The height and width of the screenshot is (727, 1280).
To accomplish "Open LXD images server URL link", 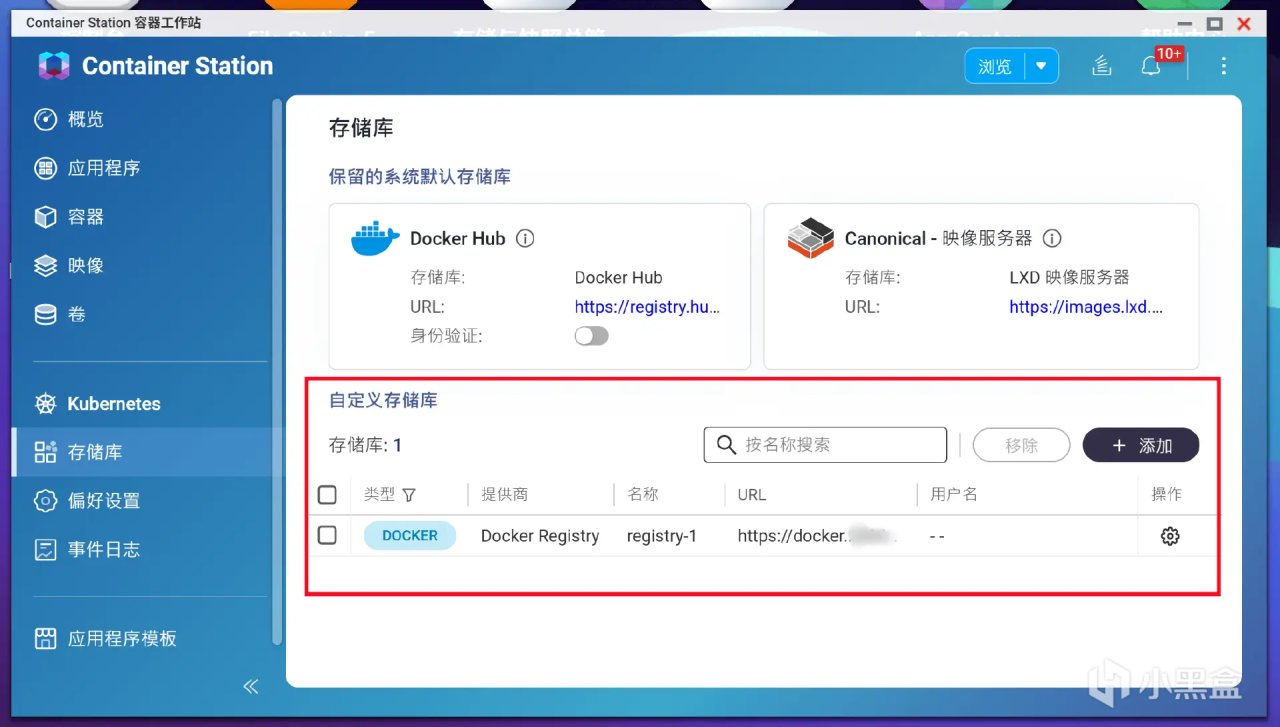I will pyautogui.click(x=1086, y=307).
